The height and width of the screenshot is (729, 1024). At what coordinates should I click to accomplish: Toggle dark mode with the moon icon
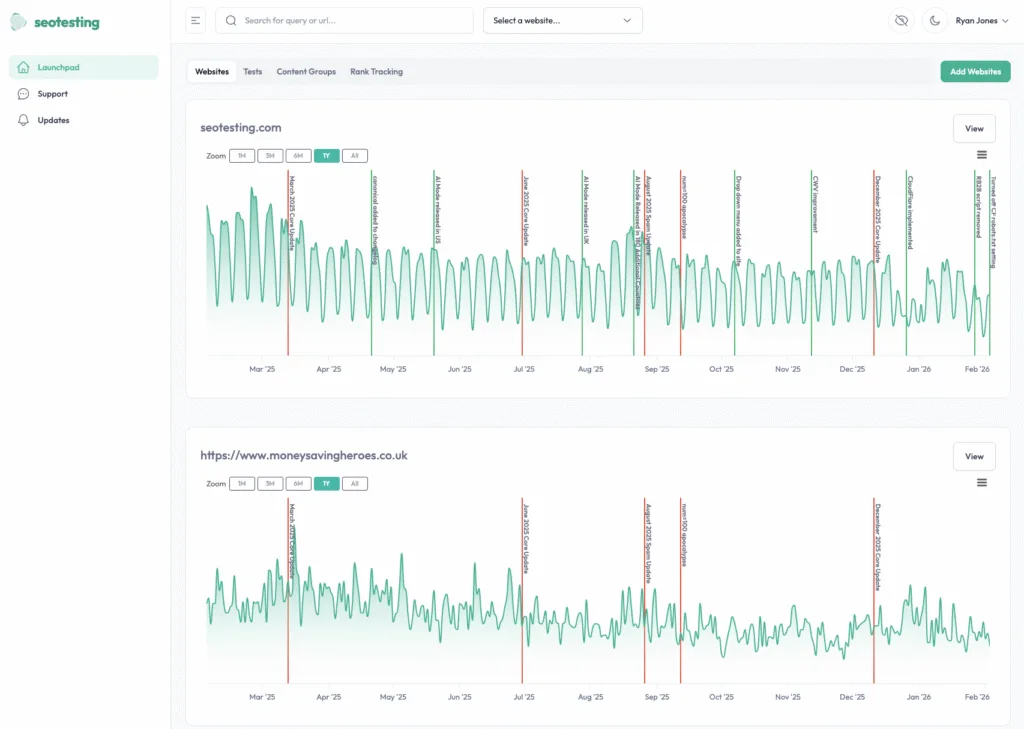(934, 20)
